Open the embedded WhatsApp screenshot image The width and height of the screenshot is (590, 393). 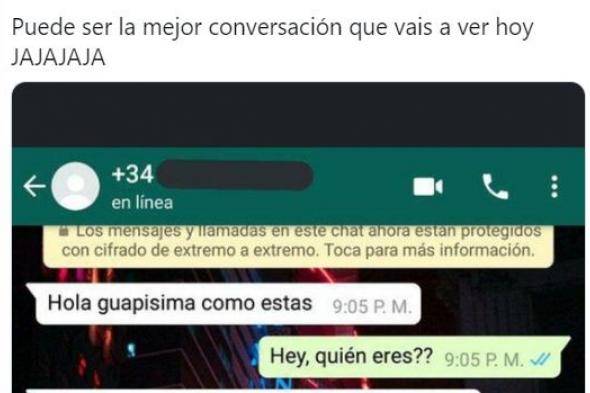tap(298, 238)
